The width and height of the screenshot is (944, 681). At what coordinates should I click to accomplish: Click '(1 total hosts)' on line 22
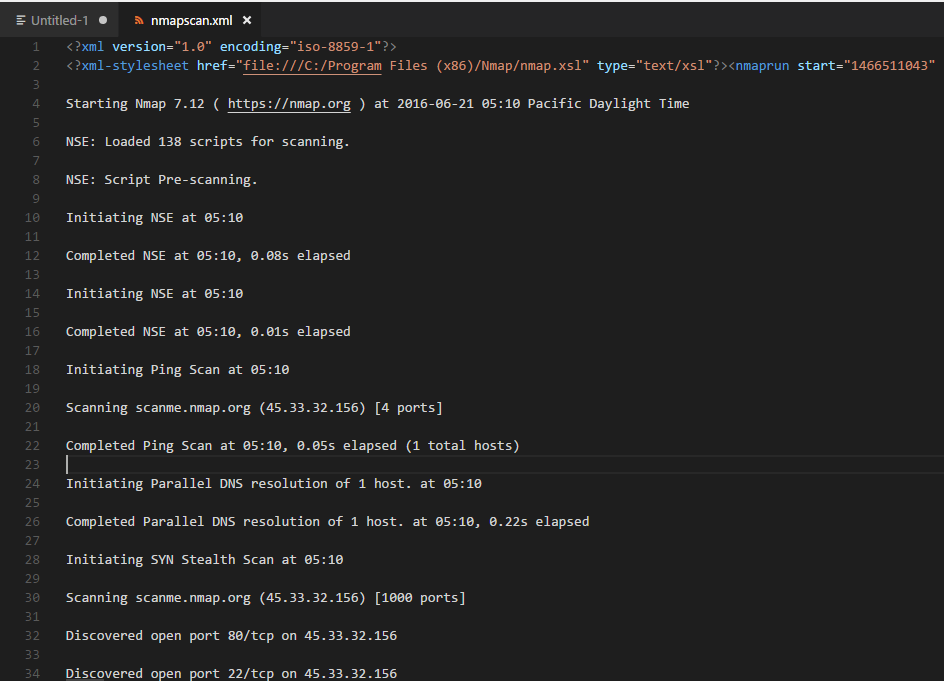462,446
